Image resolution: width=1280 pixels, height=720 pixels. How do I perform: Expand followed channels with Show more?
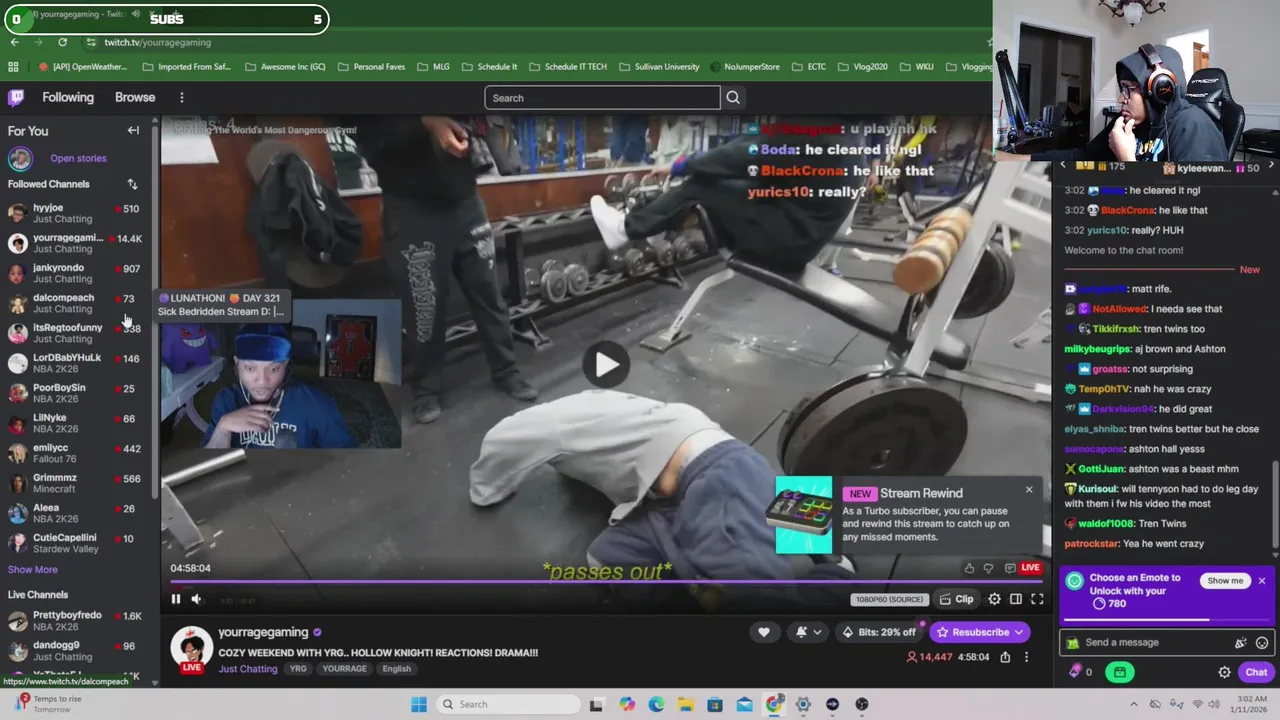(x=33, y=569)
